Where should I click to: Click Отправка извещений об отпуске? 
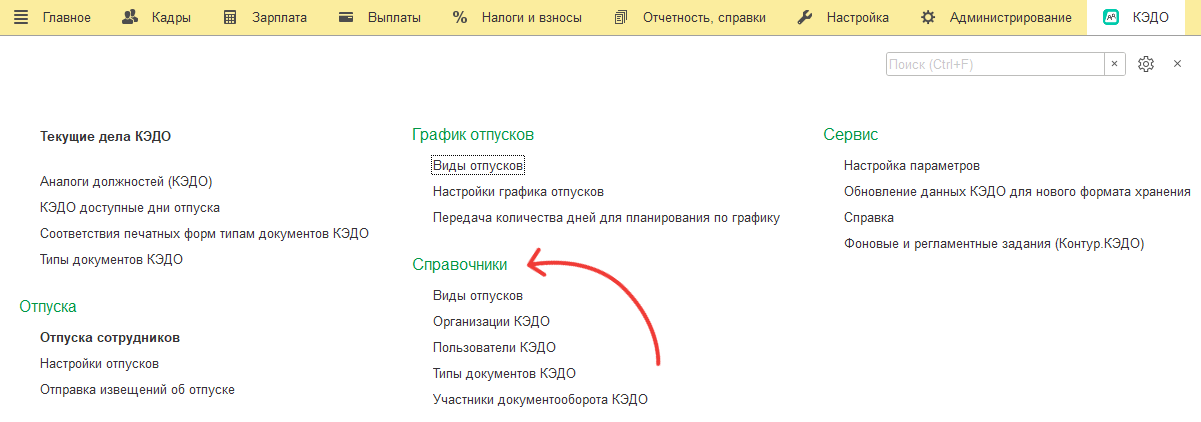click(x=137, y=390)
